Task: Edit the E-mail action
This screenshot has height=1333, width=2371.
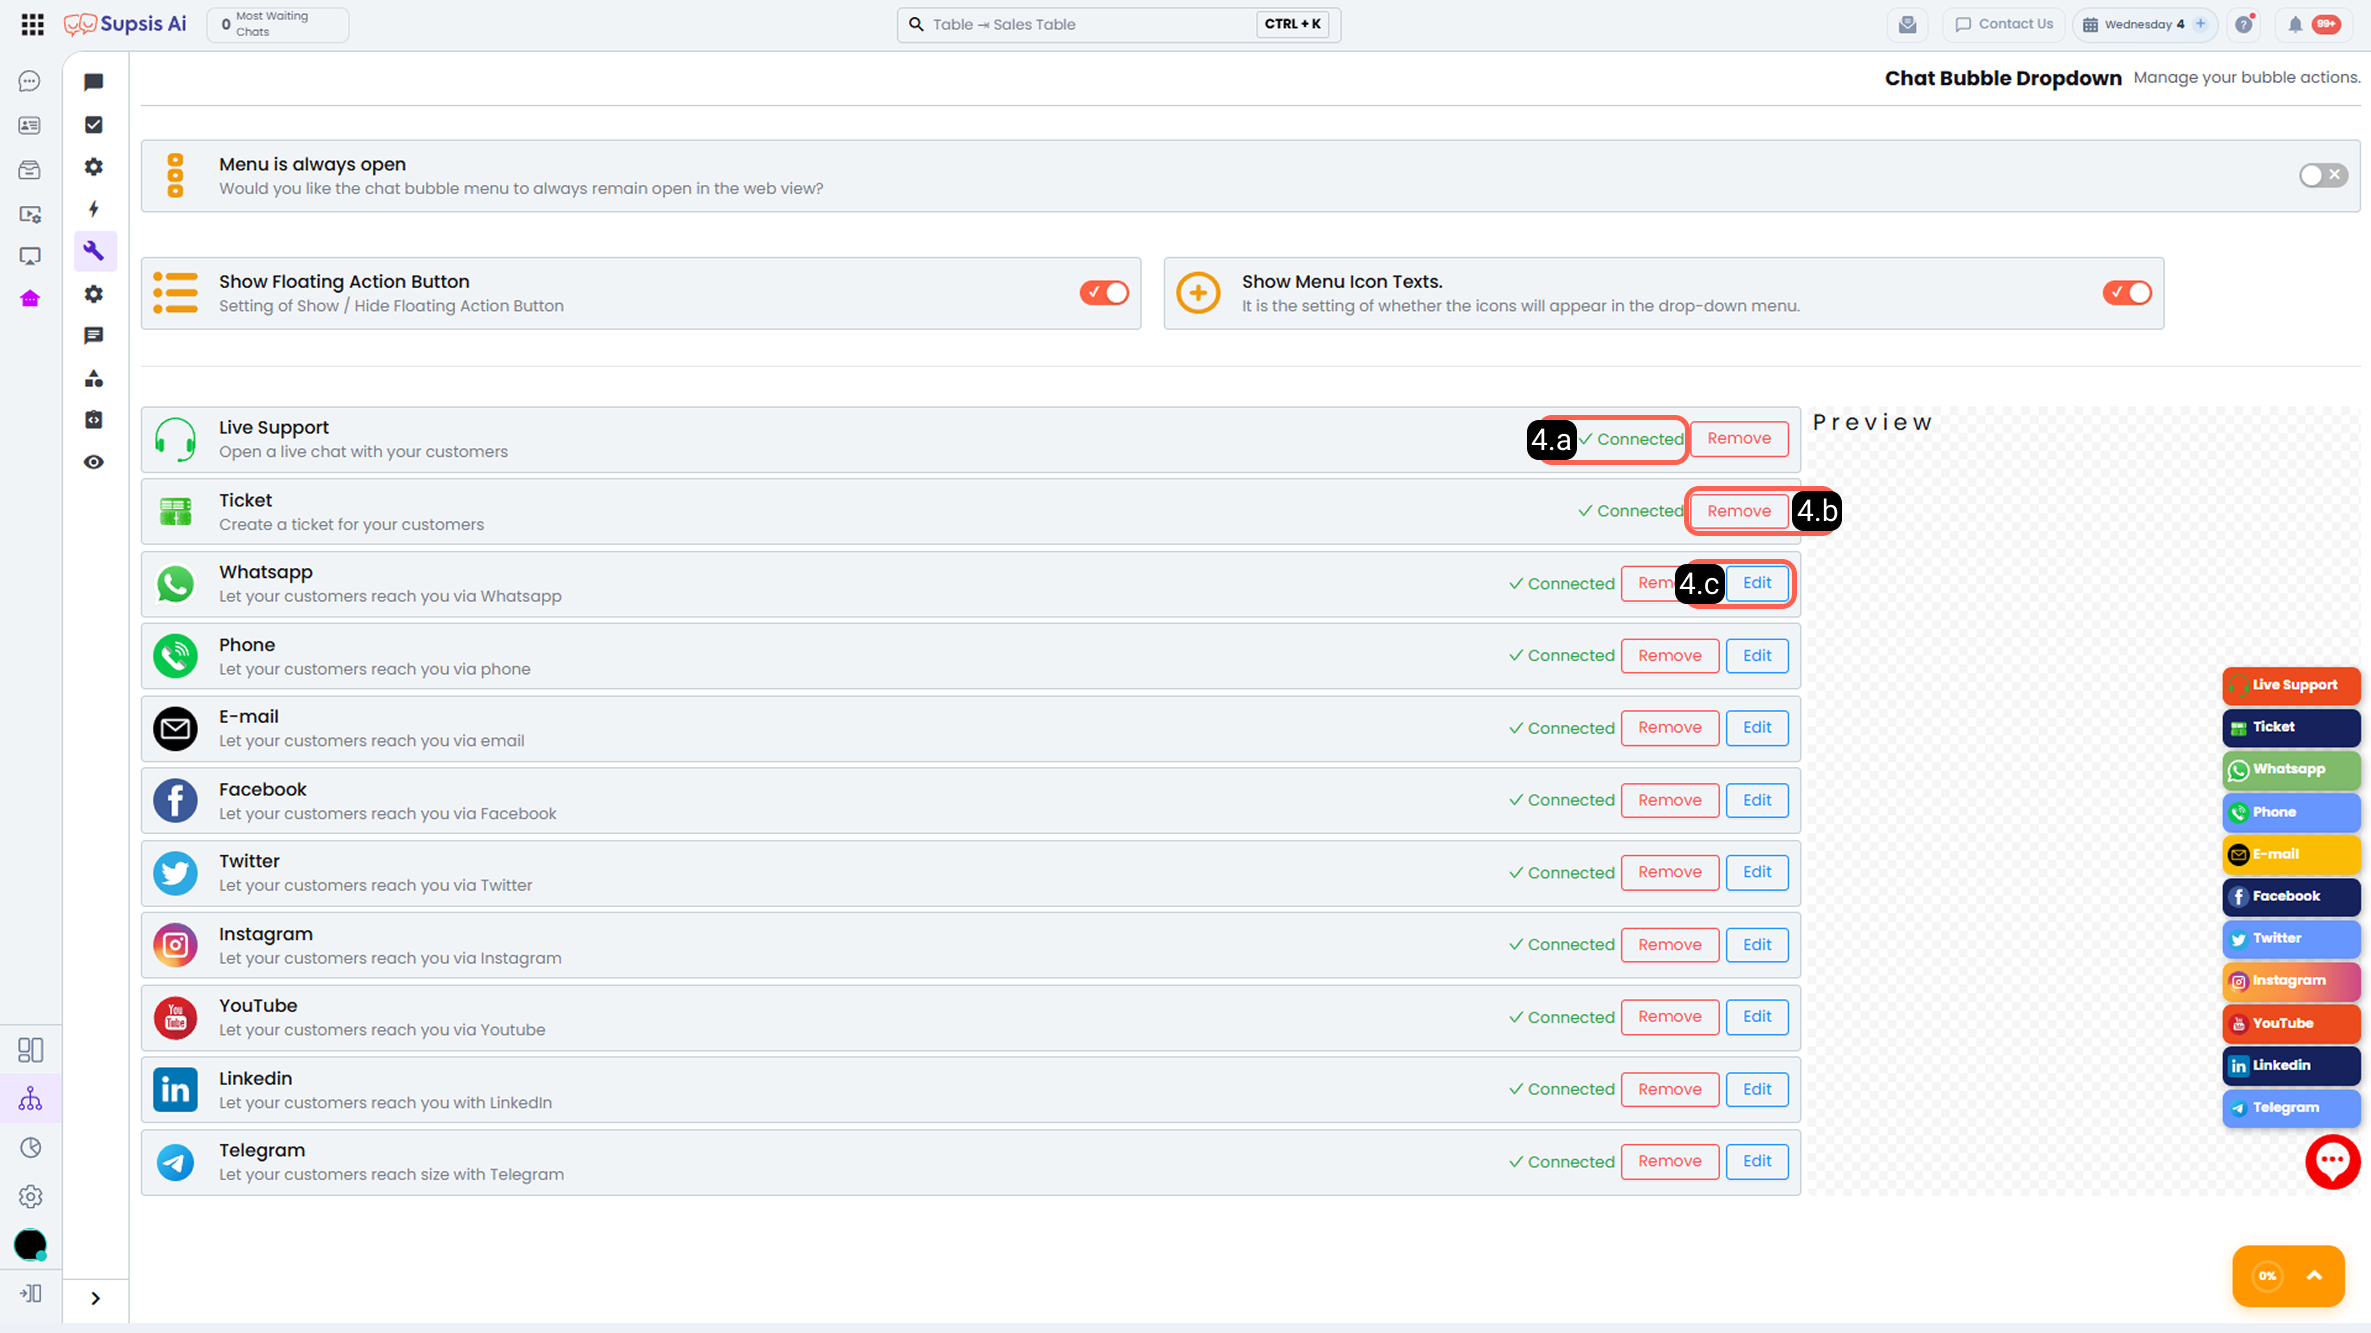Action: click(x=1757, y=728)
